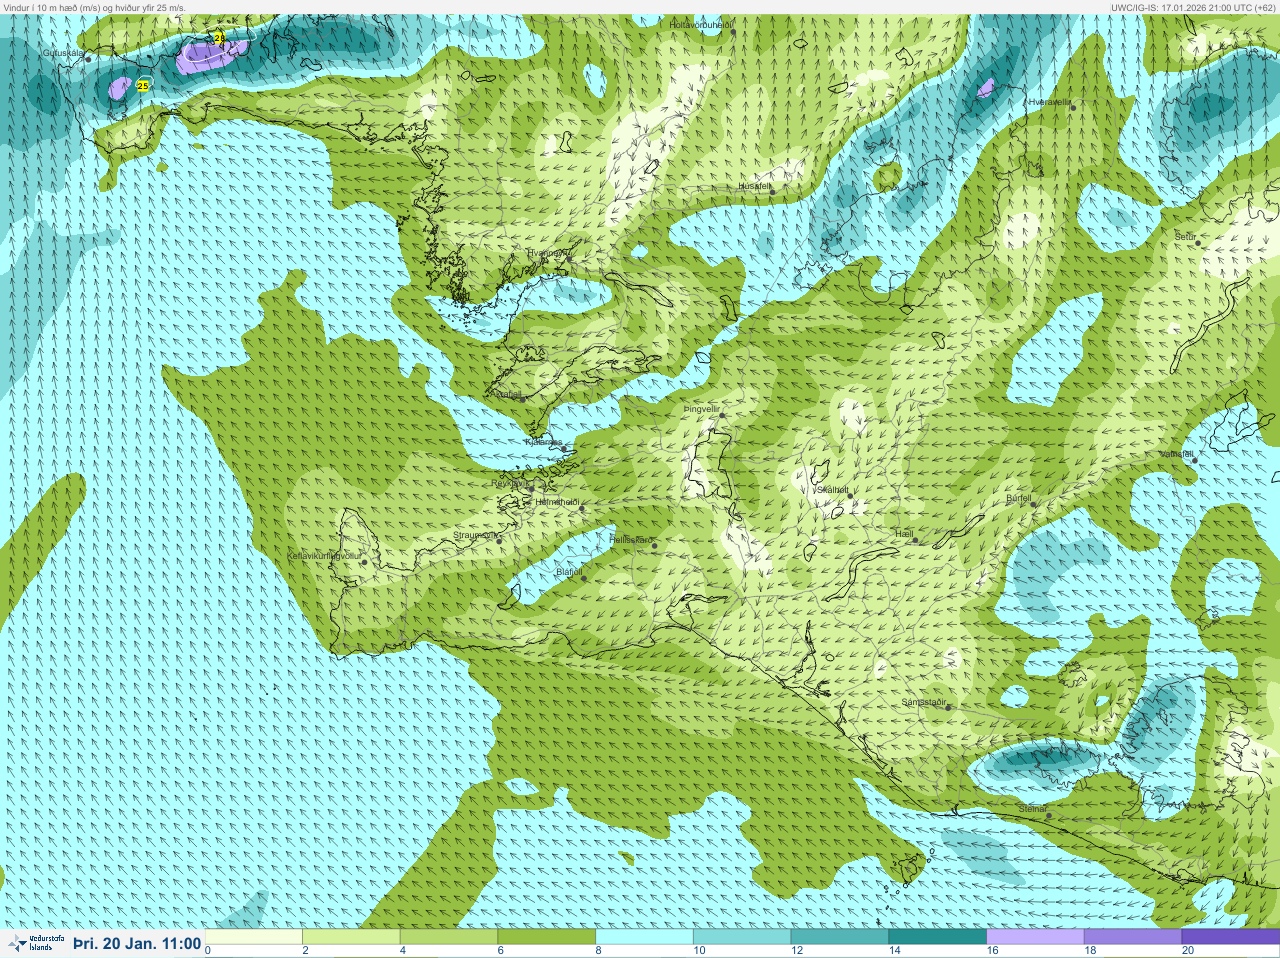
Task: Click the Skálholt station label
Action: coord(833,490)
